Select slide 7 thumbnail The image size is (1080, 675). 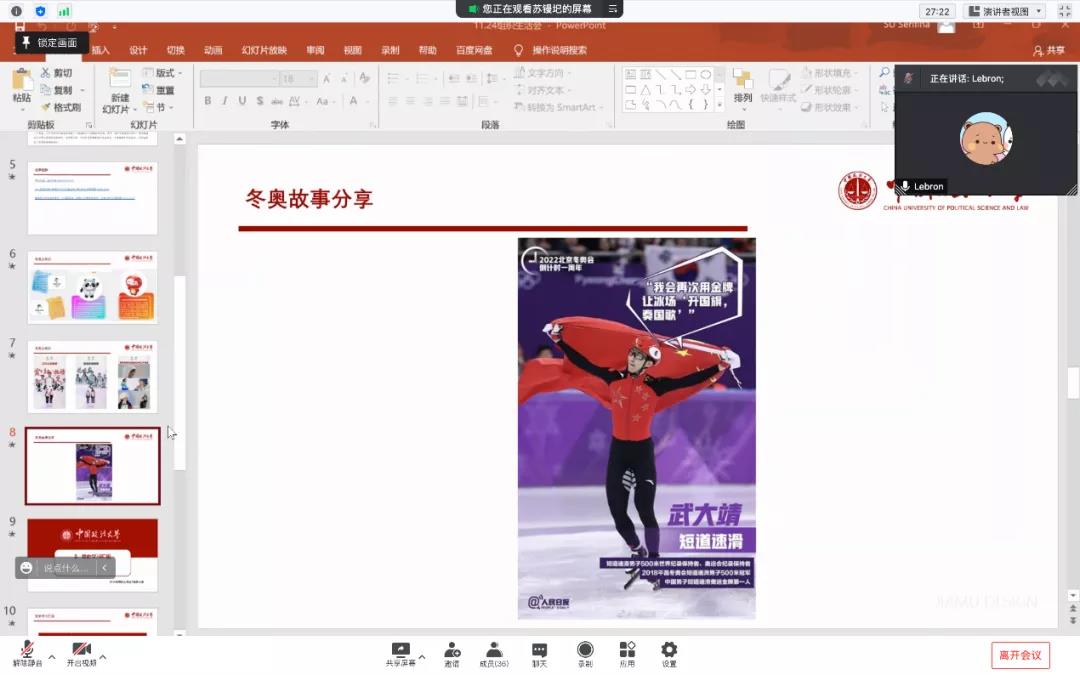click(x=92, y=376)
